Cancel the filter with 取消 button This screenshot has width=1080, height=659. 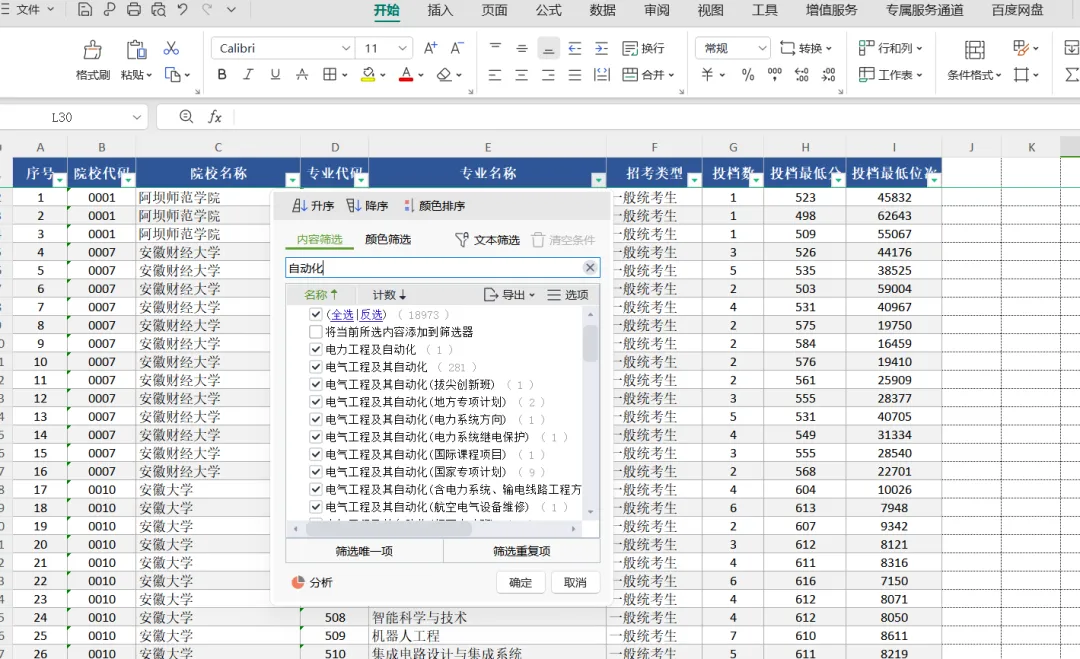575,583
